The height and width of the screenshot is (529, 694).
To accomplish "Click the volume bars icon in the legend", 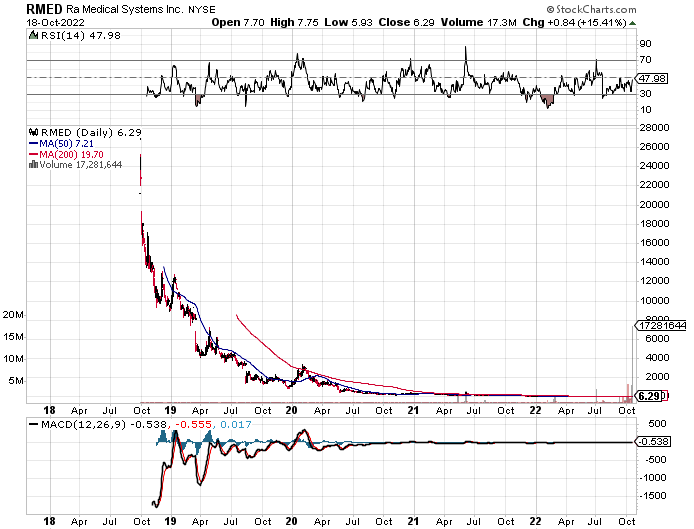I will coord(33,165).
